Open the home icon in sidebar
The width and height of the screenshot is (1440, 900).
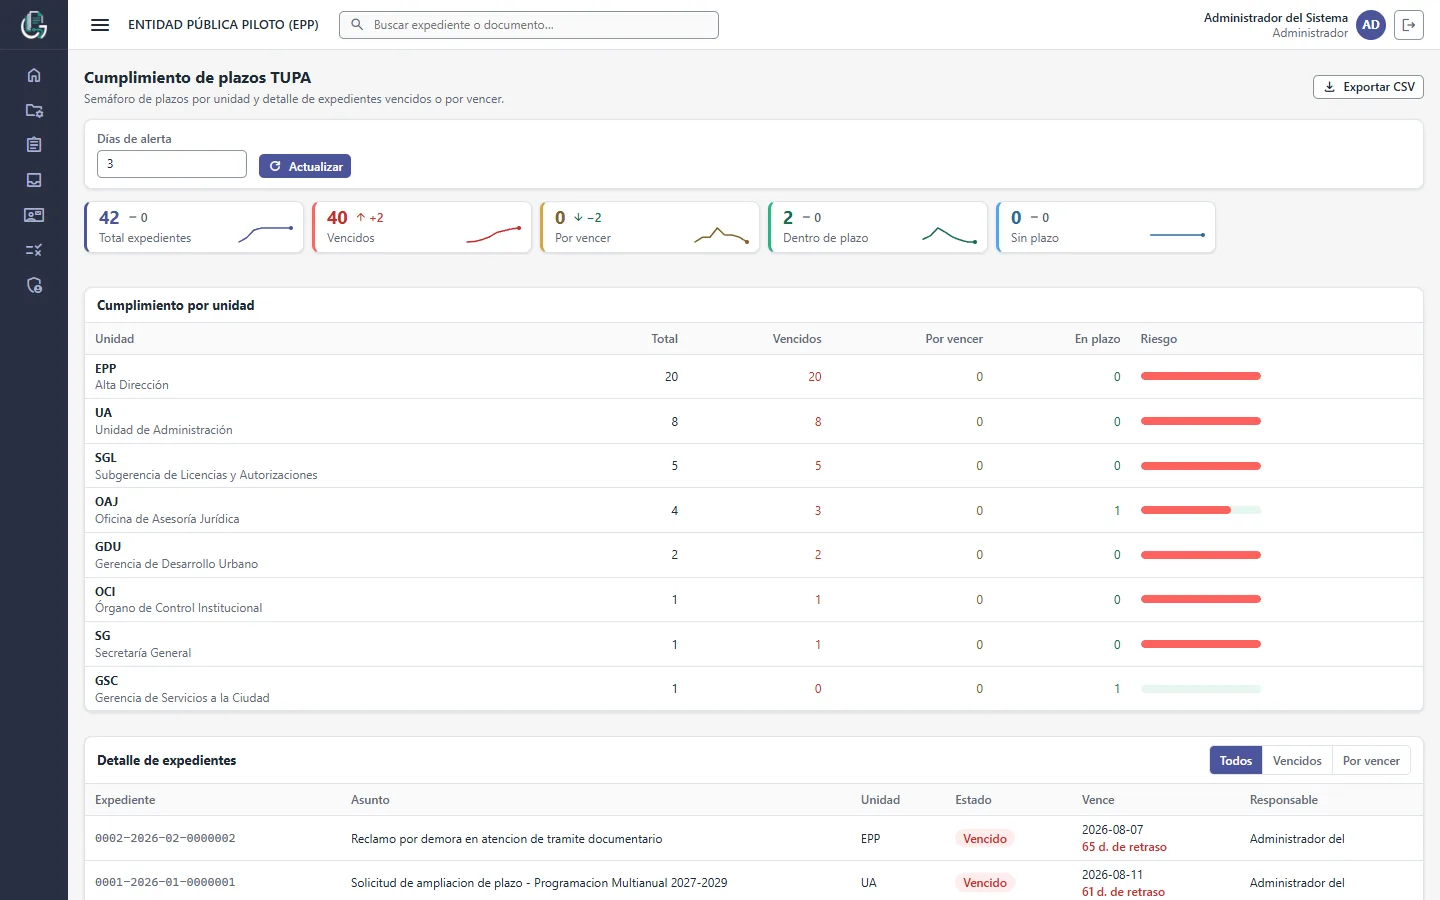[34, 75]
